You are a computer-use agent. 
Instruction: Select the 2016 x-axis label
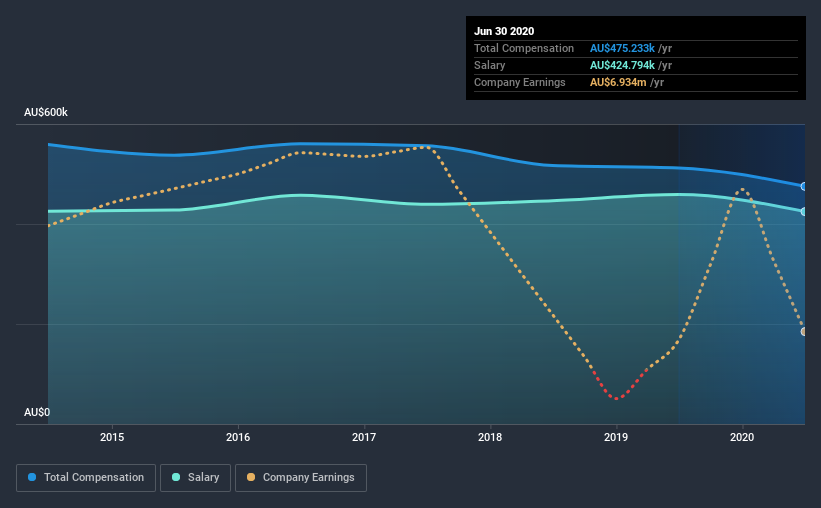(238, 437)
